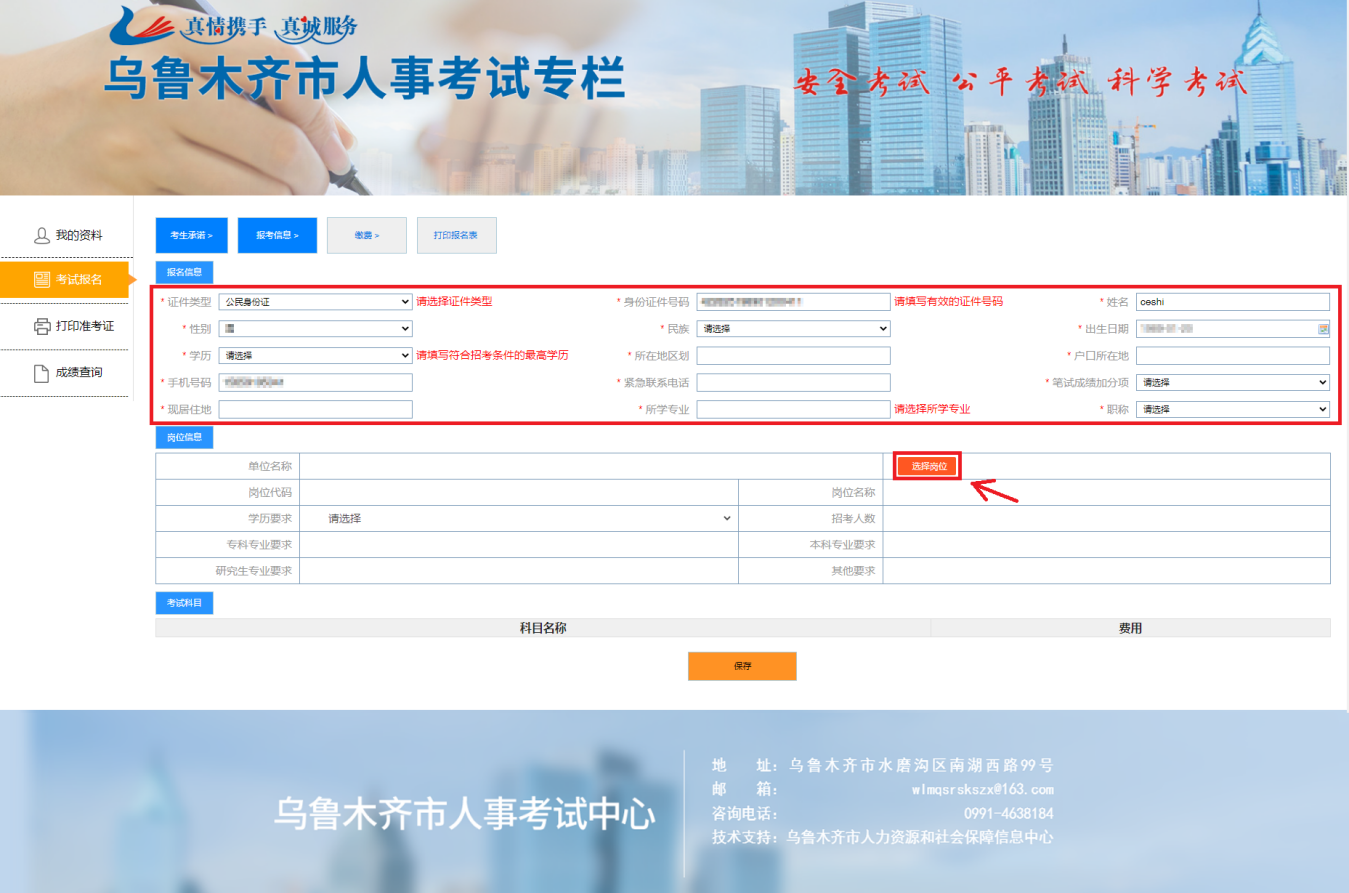Open the 打印报名表 step tab
The width and height of the screenshot is (1349, 893).
point(456,235)
